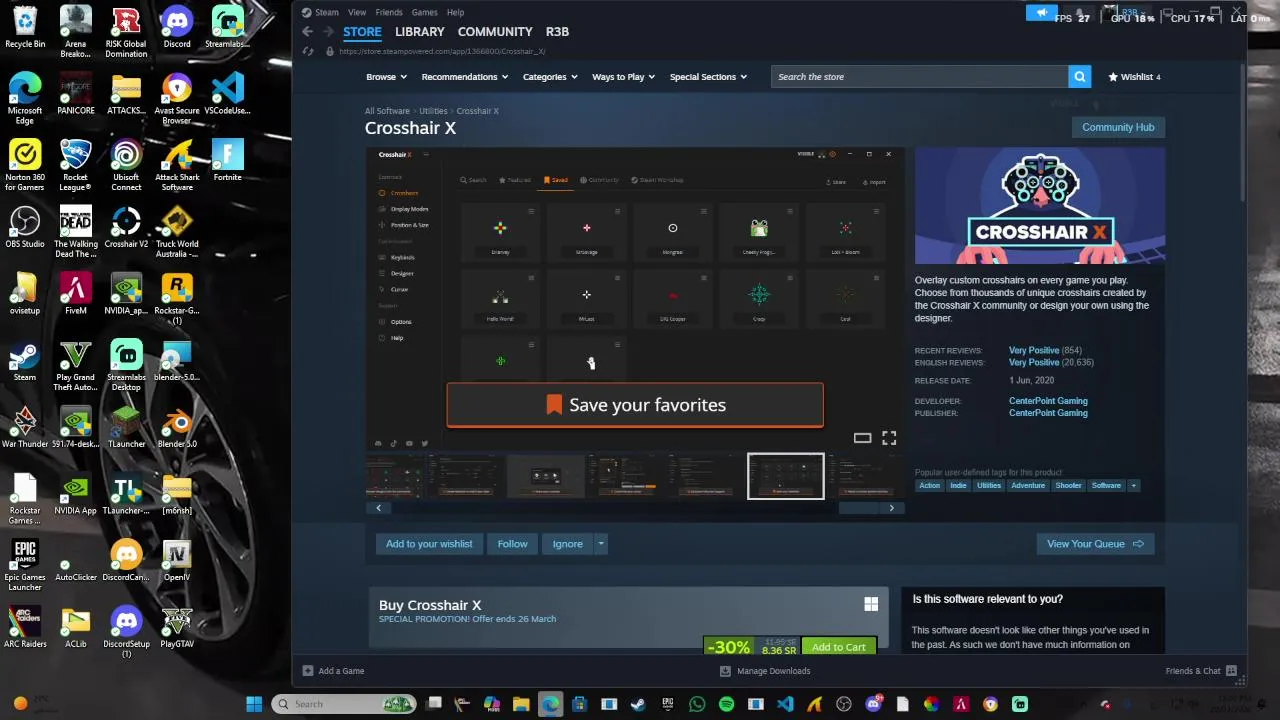Switch to the LIBRARY tab

click(419, 32)
